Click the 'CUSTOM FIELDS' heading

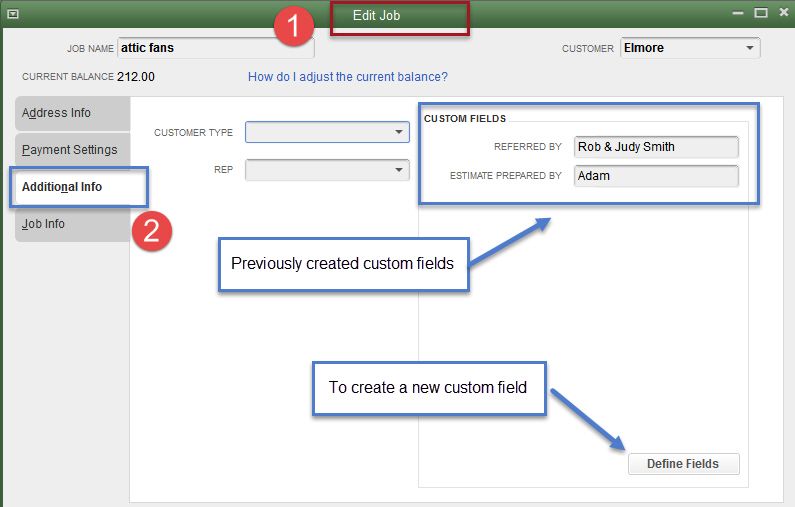point(465,119)
